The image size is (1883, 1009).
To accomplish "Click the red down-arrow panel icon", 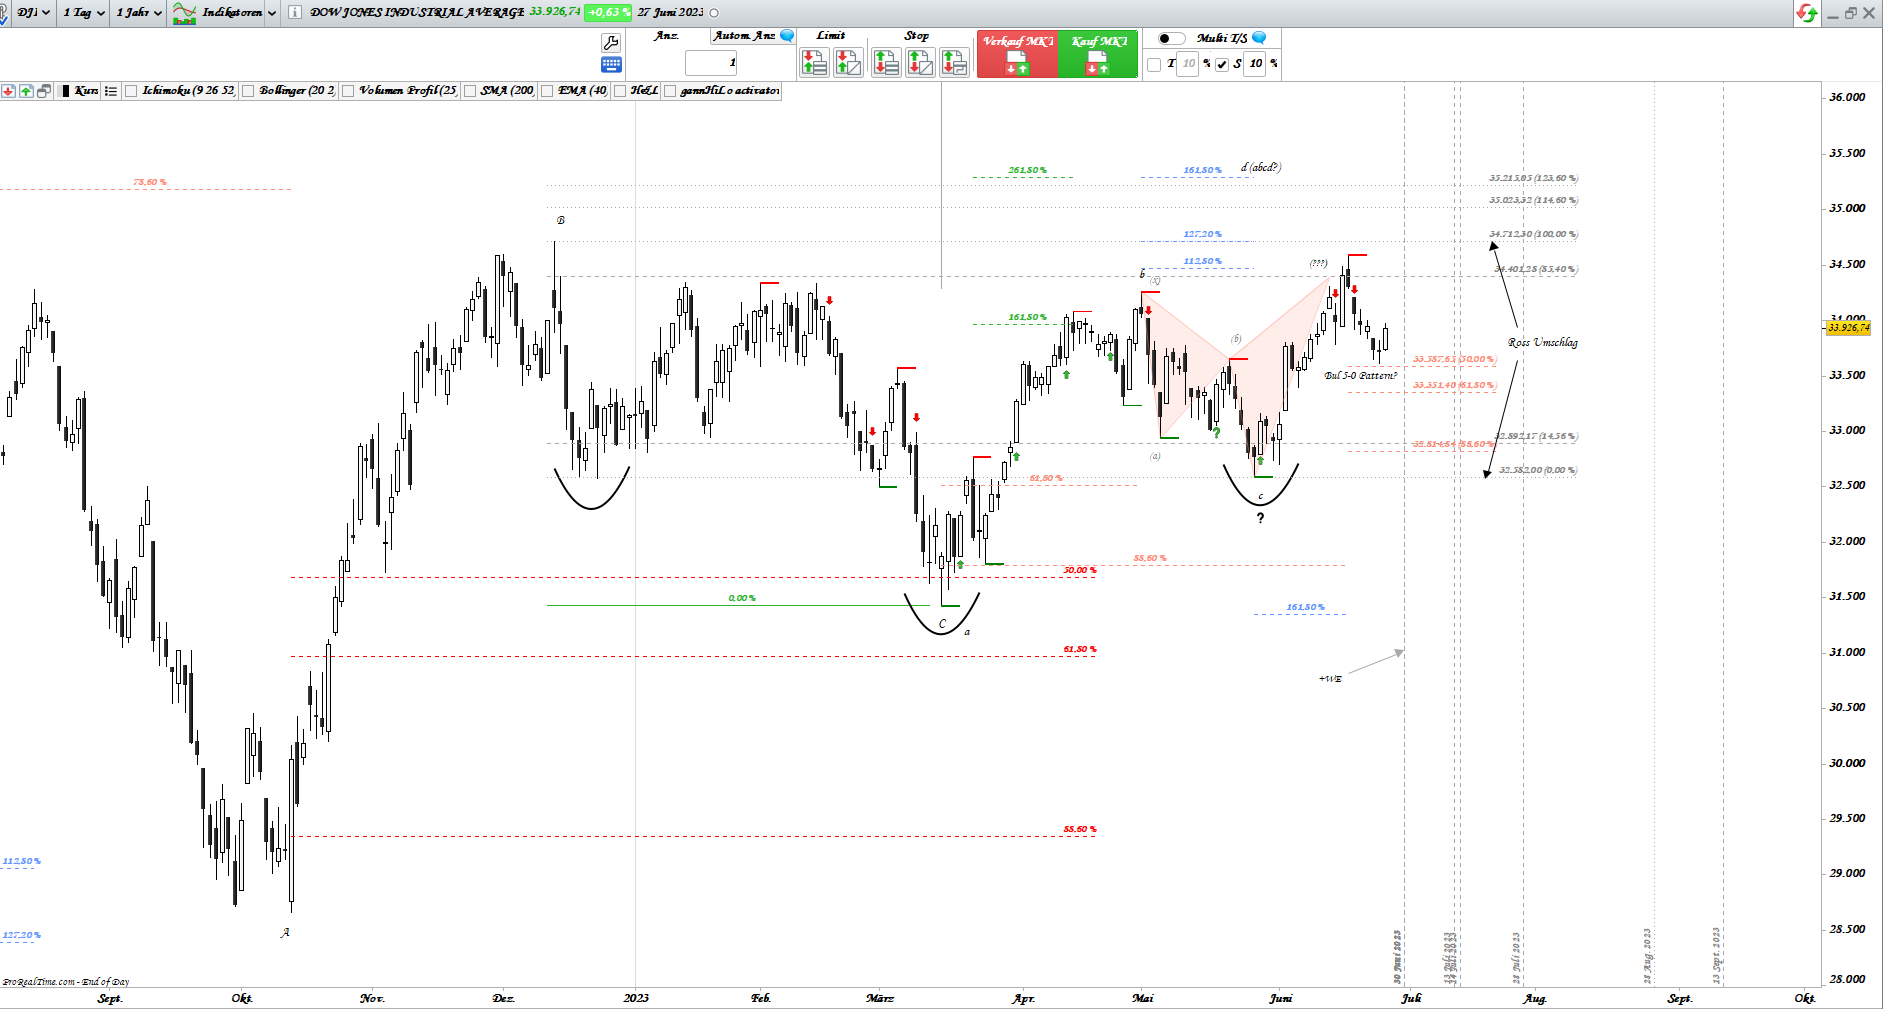I will point(8,91).
